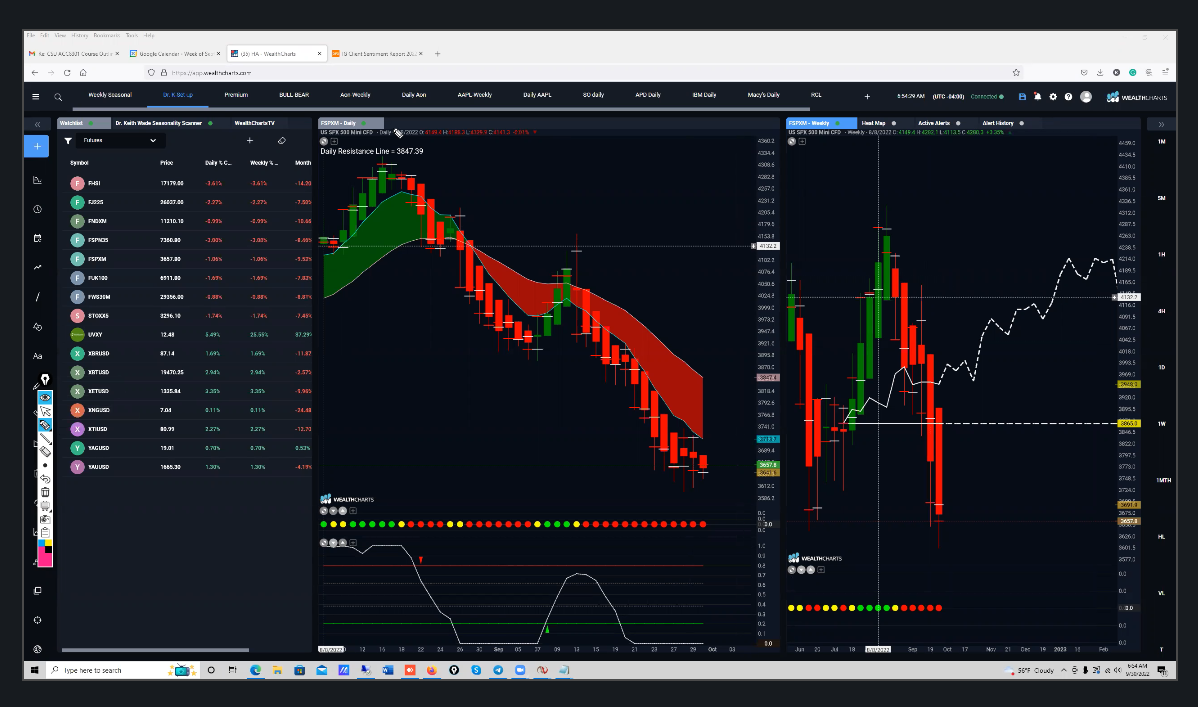Toggle the dot on Active Alerts tab
The image size is (1198, 707).
click(x=958, y=123)
